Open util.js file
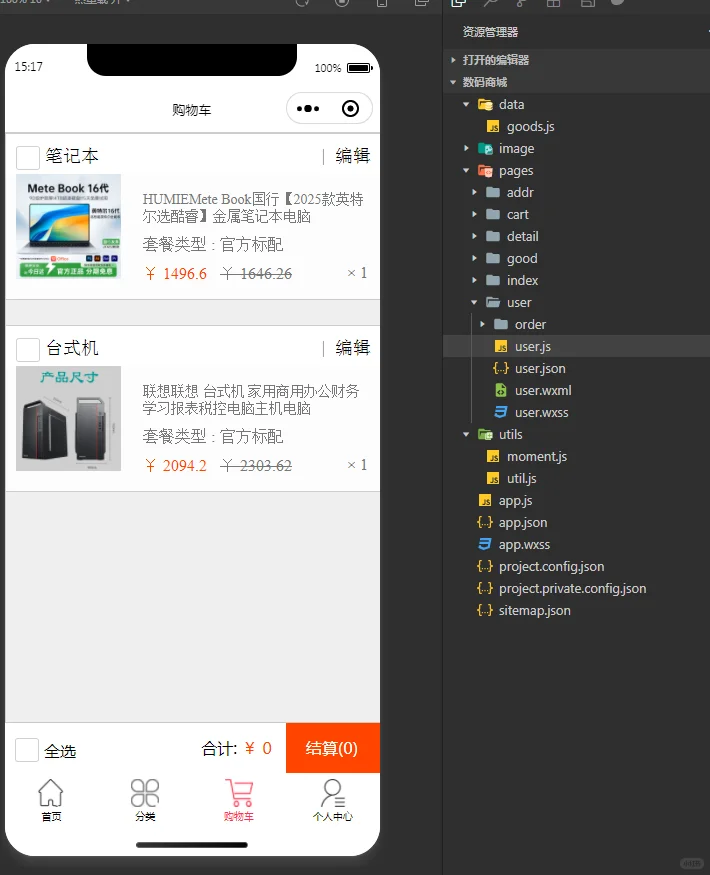 tap(521, 478)
